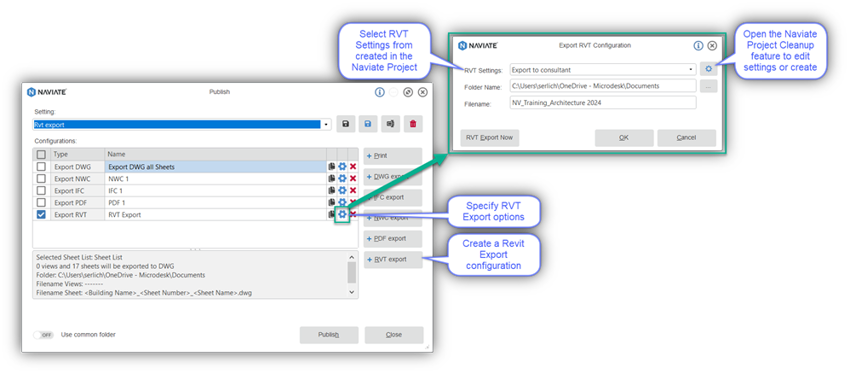Check the Export DWG checkbox
The height and width of the screenshot is (373, 850).
click(x=41, y=167)
